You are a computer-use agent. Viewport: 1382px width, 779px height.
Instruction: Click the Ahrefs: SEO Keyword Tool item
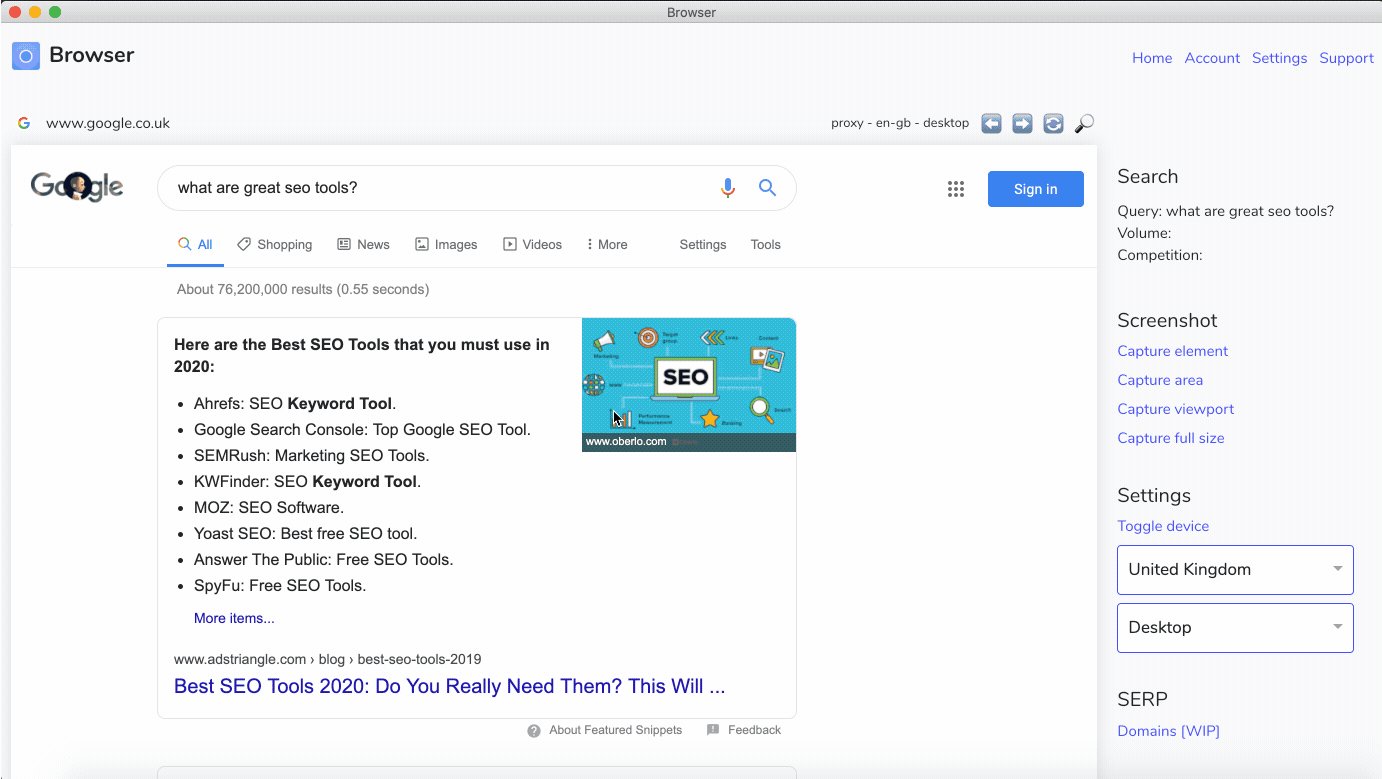(x=295, y=404)
